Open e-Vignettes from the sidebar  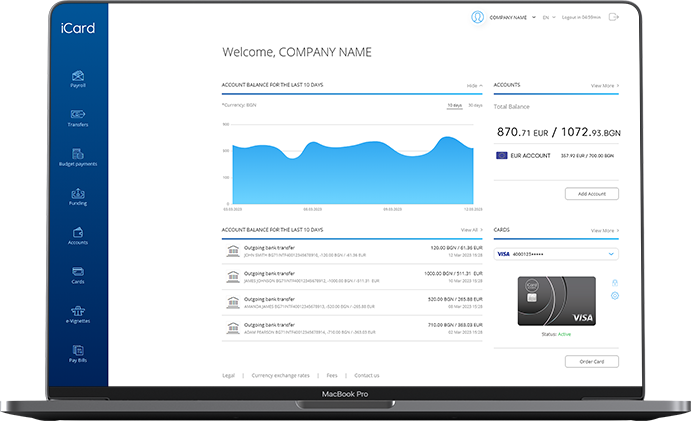point(78,312)
